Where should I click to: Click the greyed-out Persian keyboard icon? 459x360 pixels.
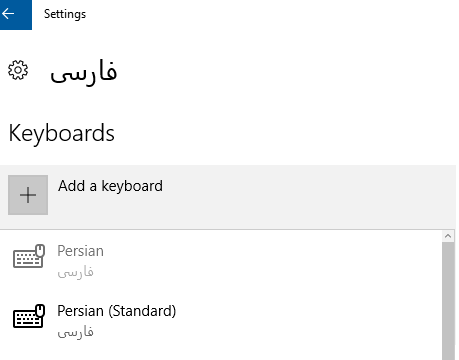pos(29,256)
